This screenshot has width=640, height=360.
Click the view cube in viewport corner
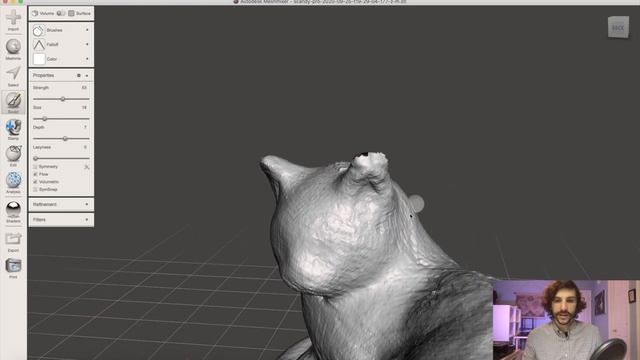[618, 27]
